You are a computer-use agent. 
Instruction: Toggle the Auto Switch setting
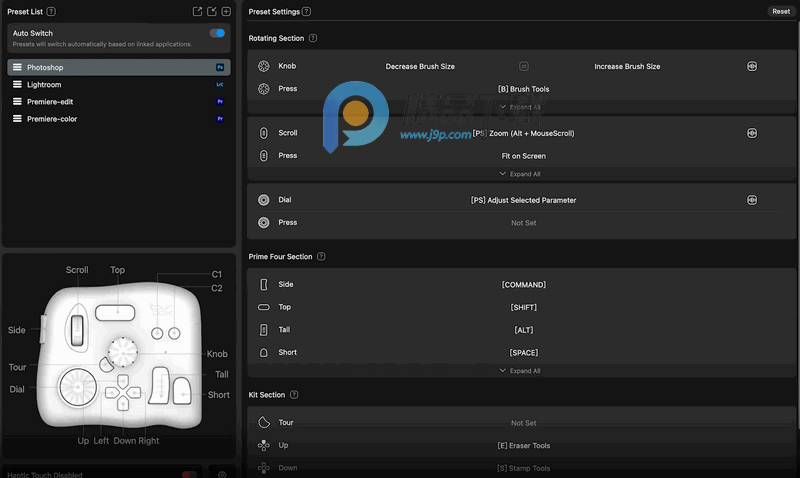pyautogui.click(x=217, y=33)
